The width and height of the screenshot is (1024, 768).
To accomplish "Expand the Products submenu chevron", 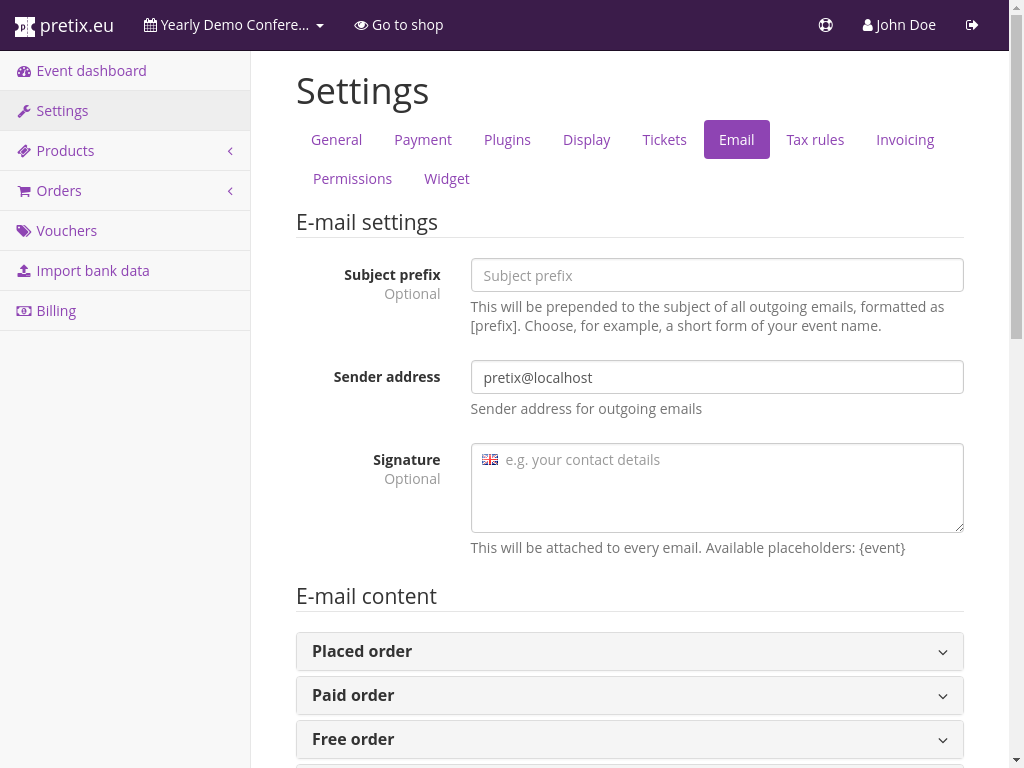I will 230,151.
